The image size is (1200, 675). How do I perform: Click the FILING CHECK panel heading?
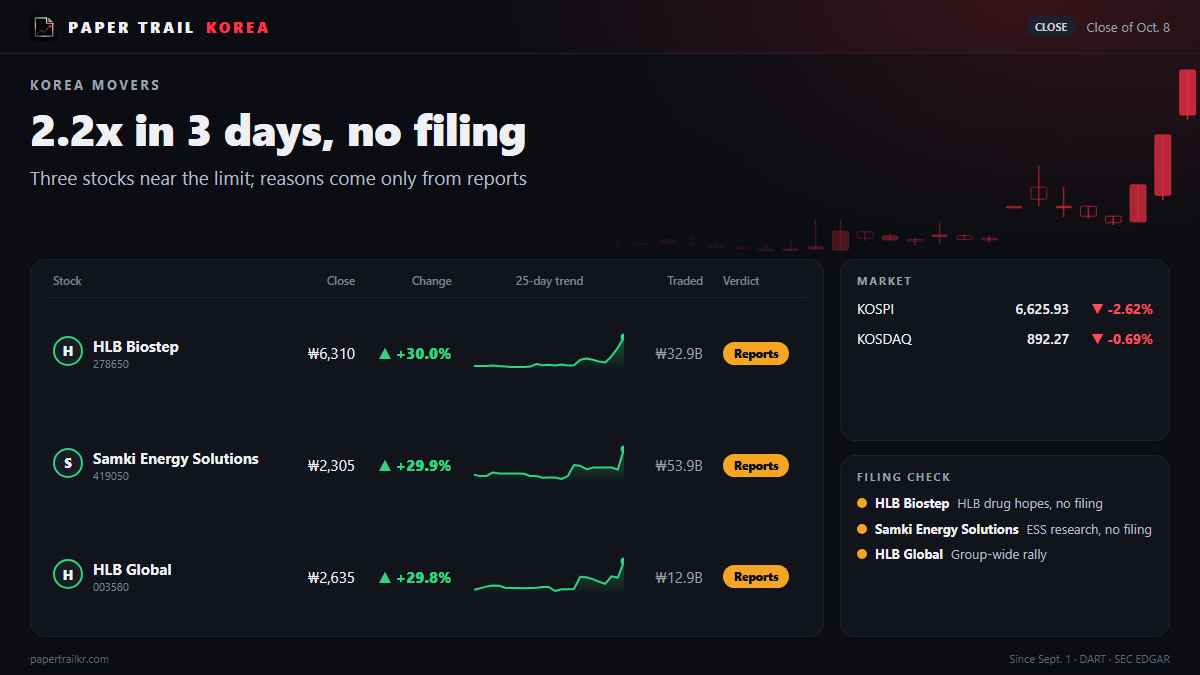[904, 477]
